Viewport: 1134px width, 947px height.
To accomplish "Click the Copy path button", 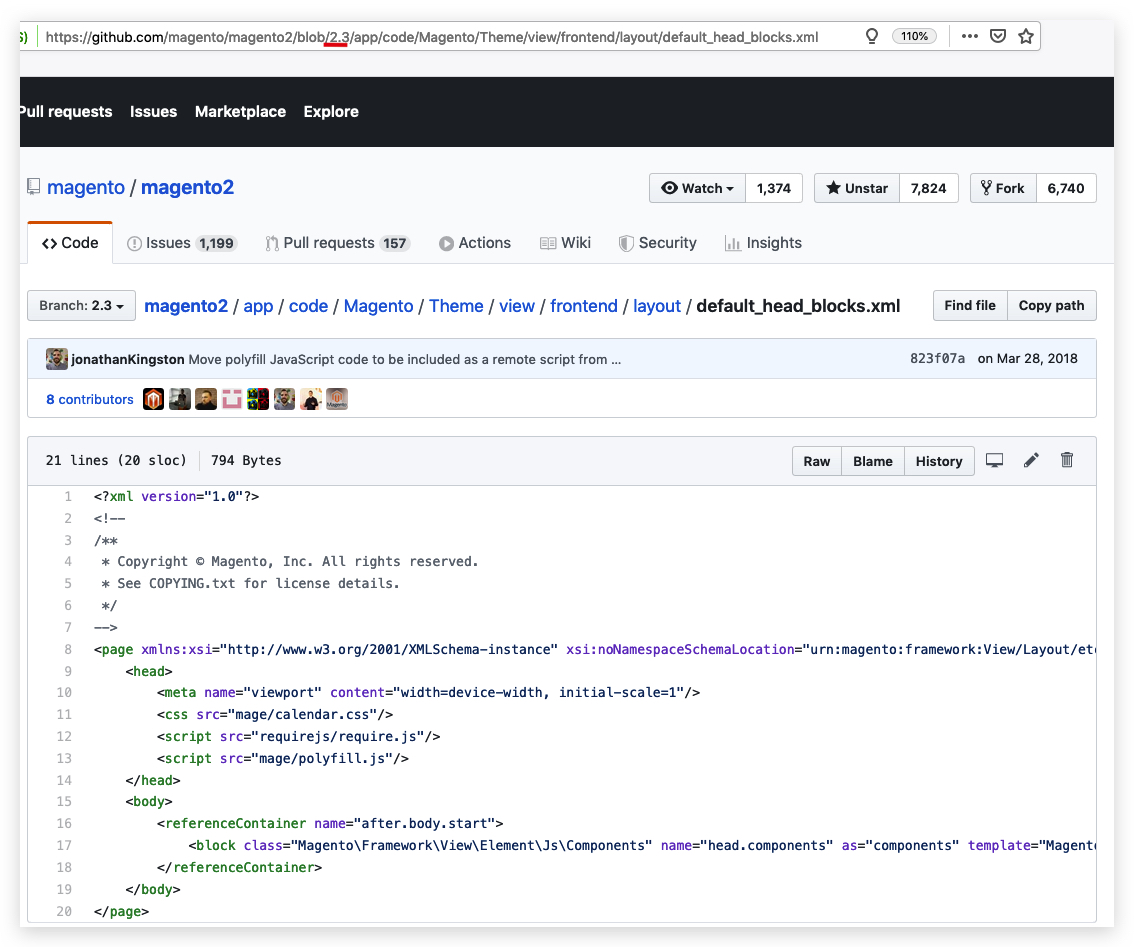I will tap(1052, 305).
